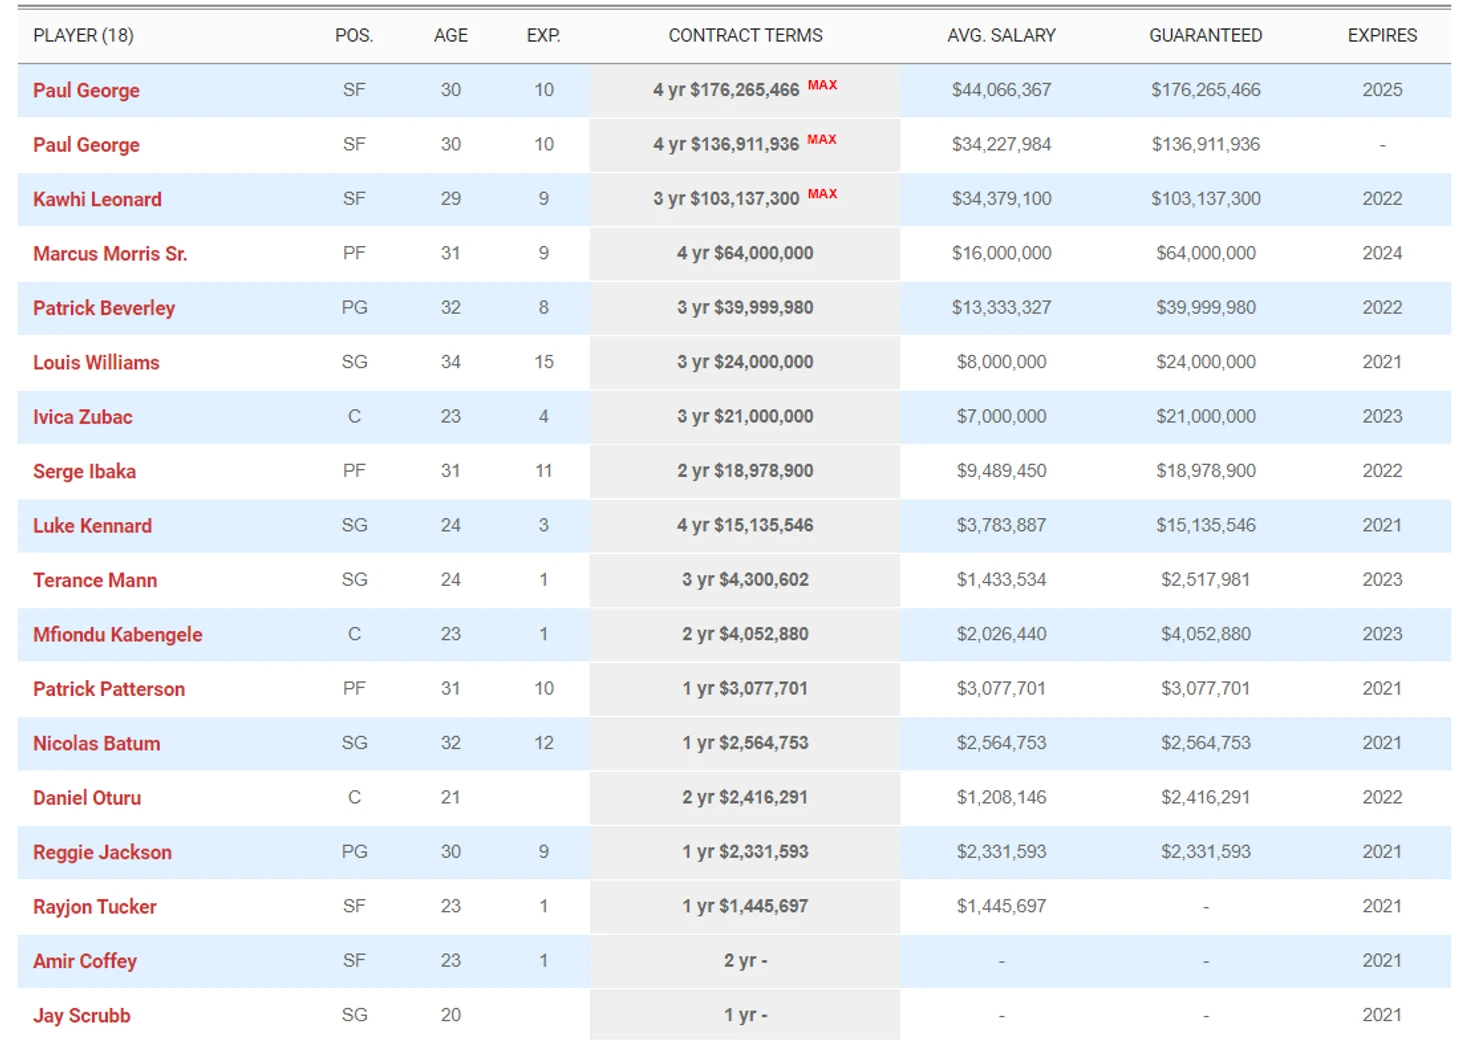Sort by GUARANTEED column header
The width and height of the screenshot is (1460, 1057).
(x=1205, y=36)
